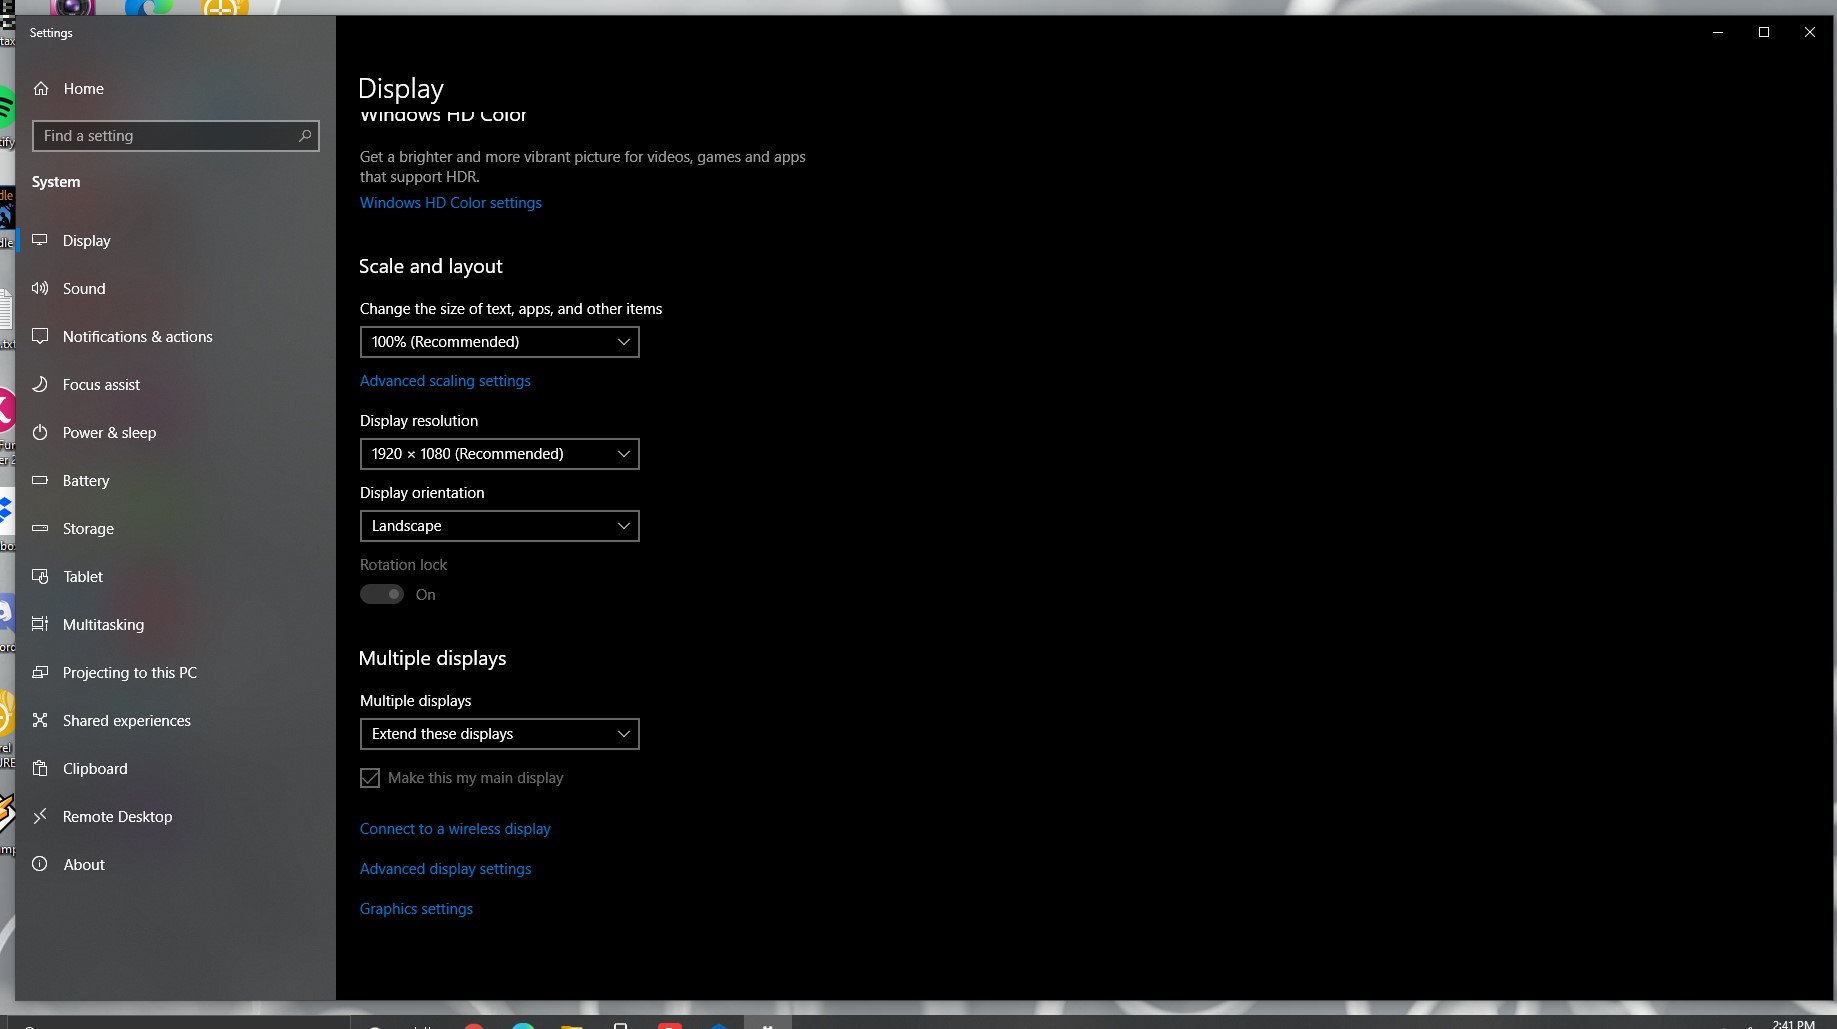The image size is (1837, 1029).
Task: Open Battery settings from the sidebar
Action: 85,480
